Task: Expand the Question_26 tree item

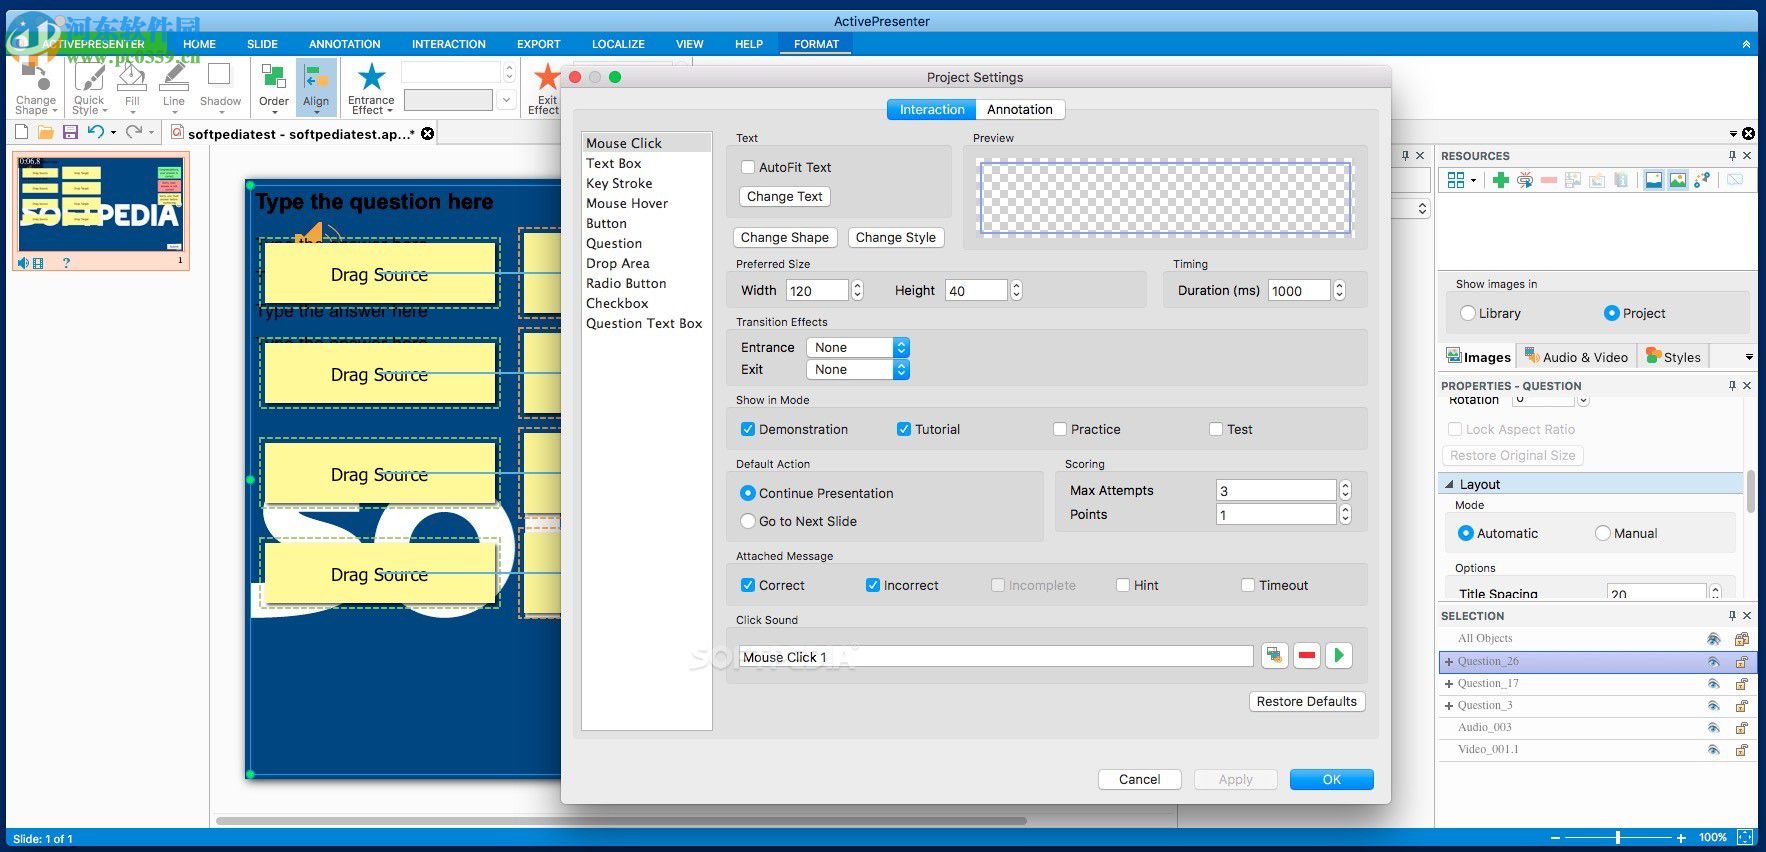Action: click(1448, 662)
